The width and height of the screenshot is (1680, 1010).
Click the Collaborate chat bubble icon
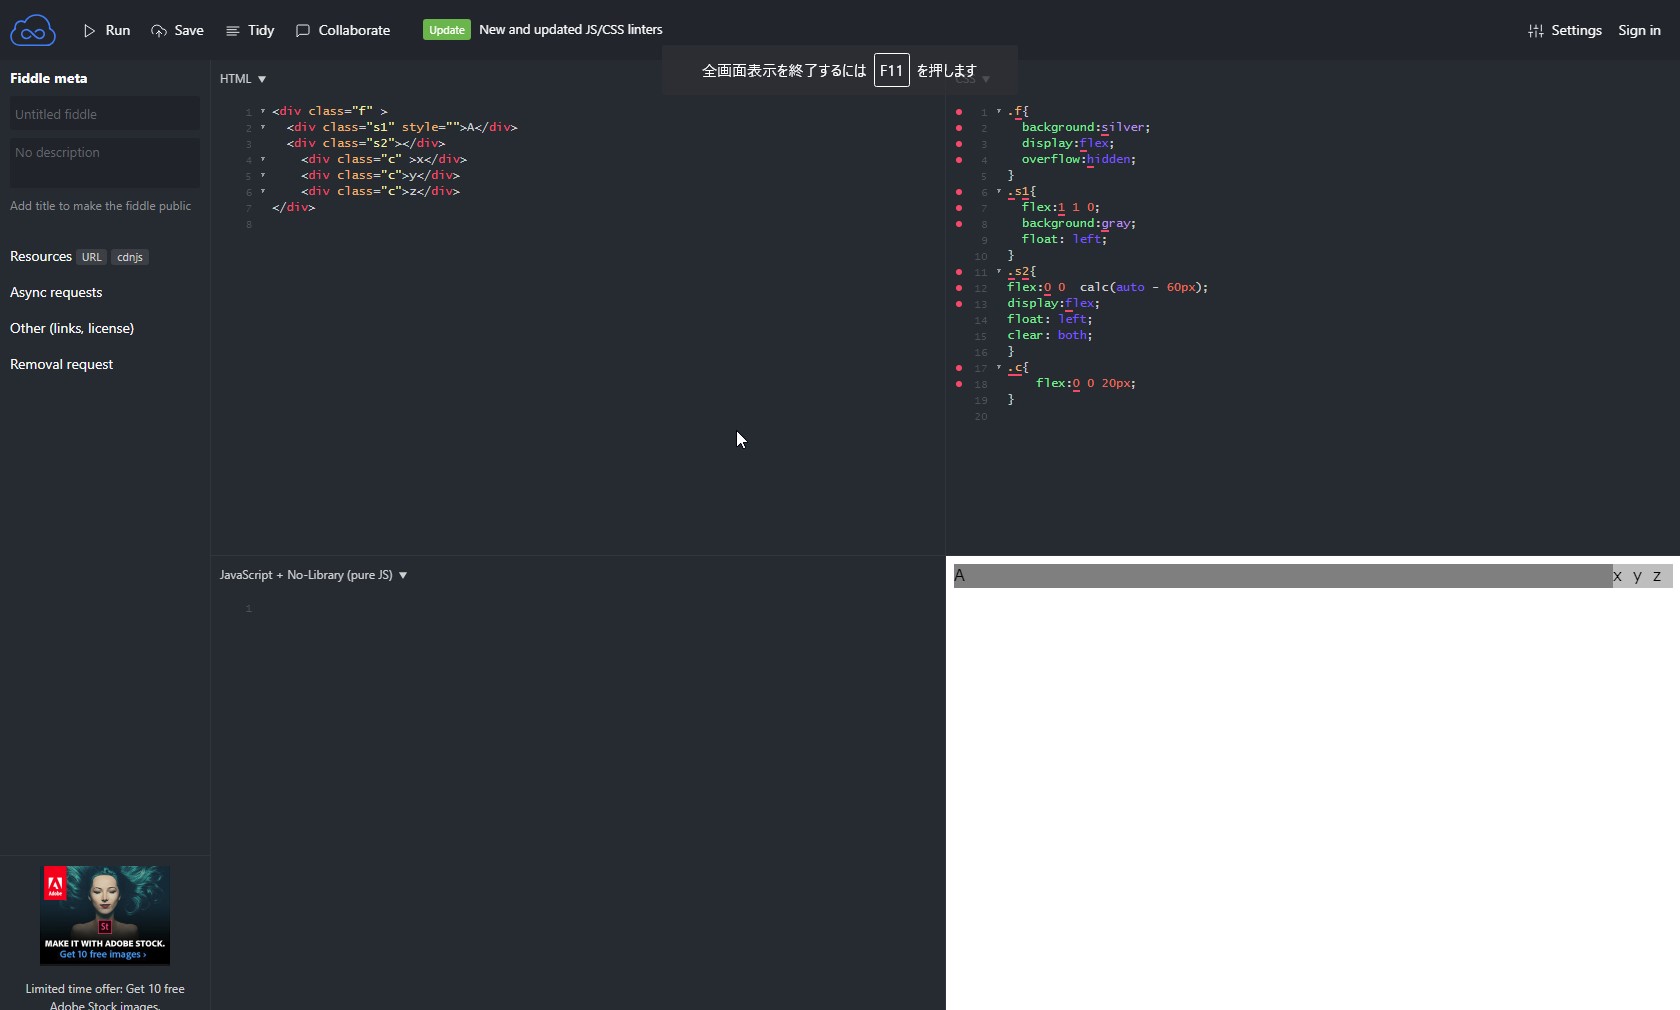303,31
